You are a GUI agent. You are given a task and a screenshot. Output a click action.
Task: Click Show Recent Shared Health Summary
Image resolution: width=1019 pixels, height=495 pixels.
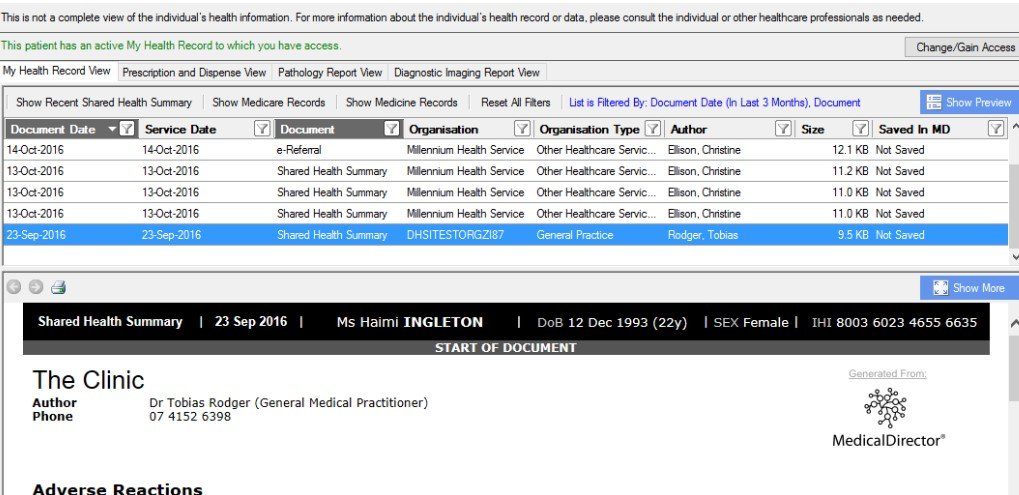[x=103, y=103]
